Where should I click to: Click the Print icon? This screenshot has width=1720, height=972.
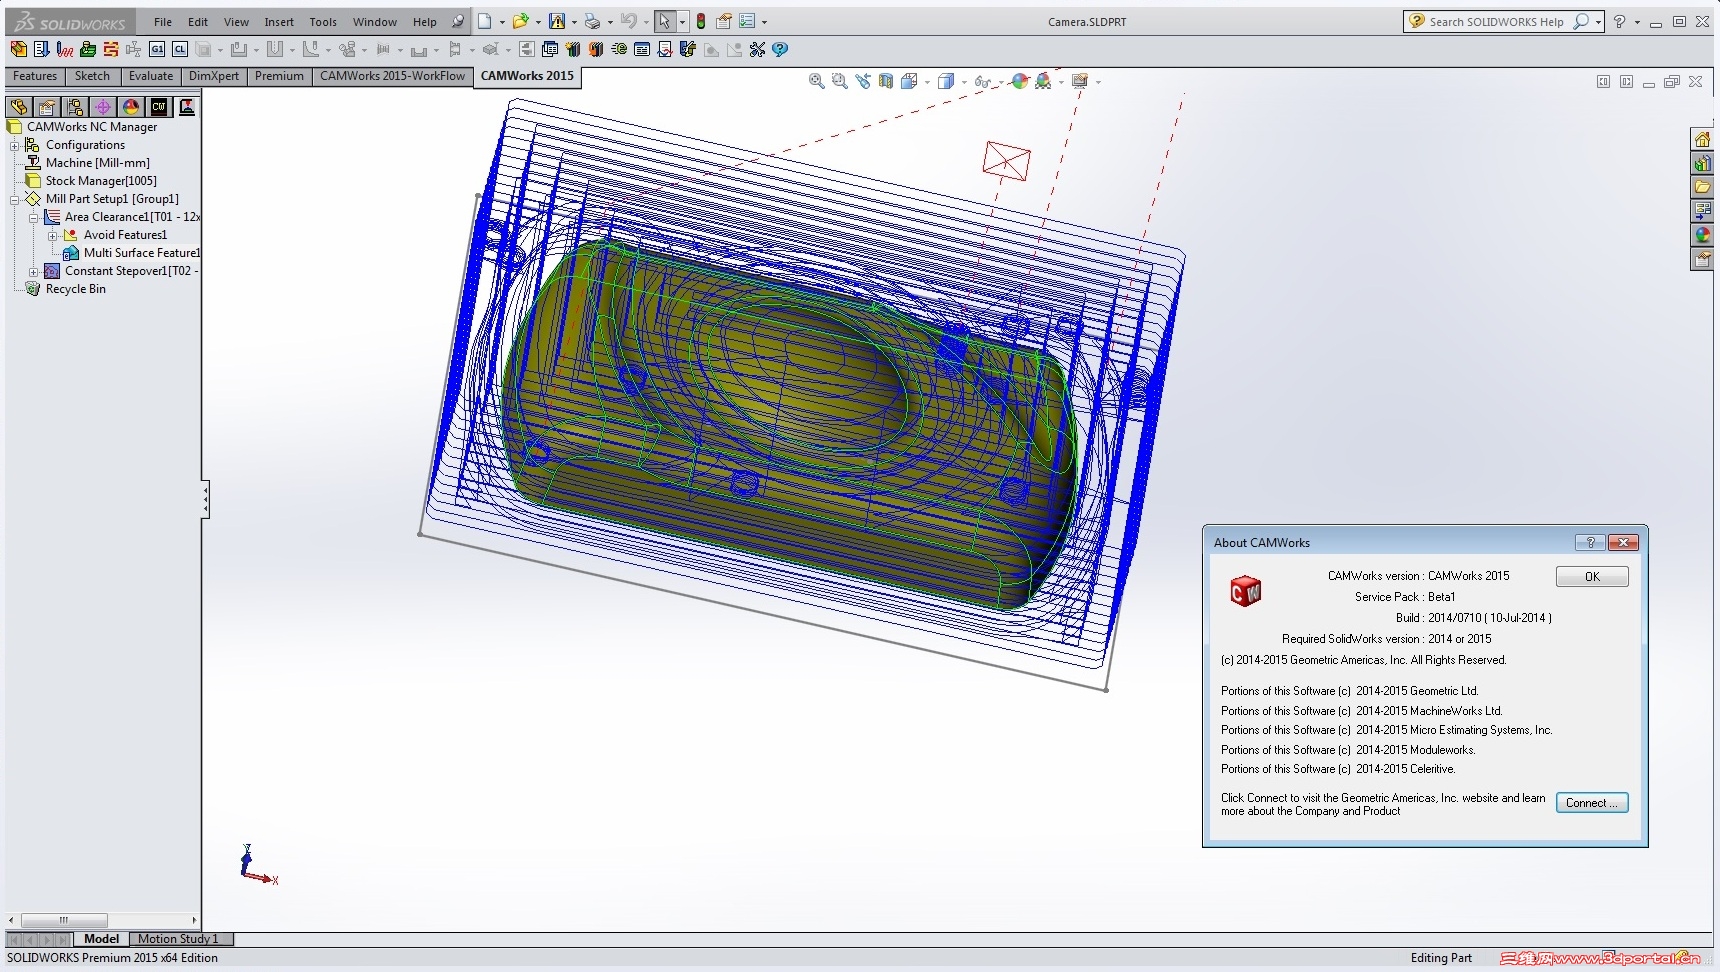click(592, 21)
